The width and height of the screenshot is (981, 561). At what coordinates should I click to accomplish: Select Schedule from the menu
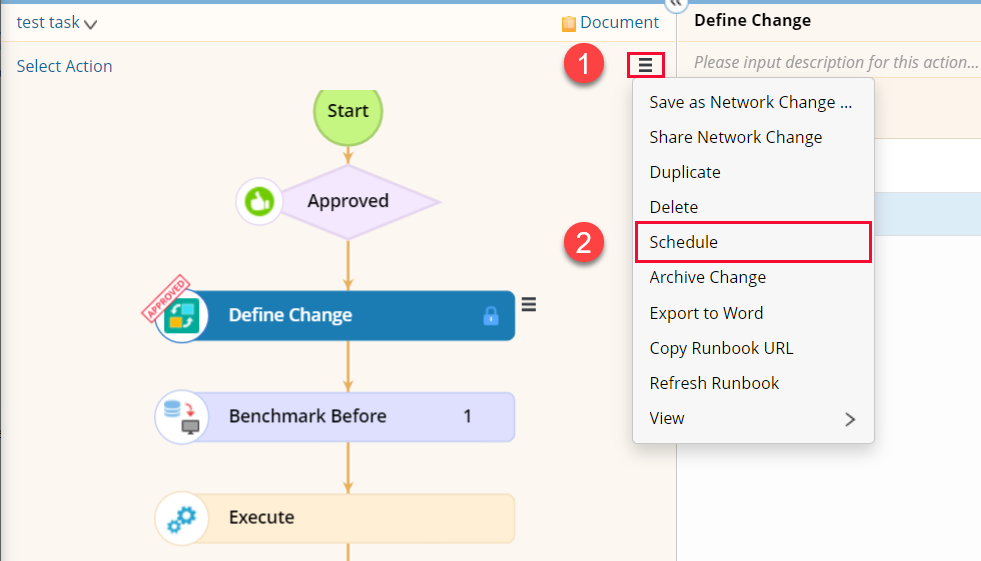[684, 242]
